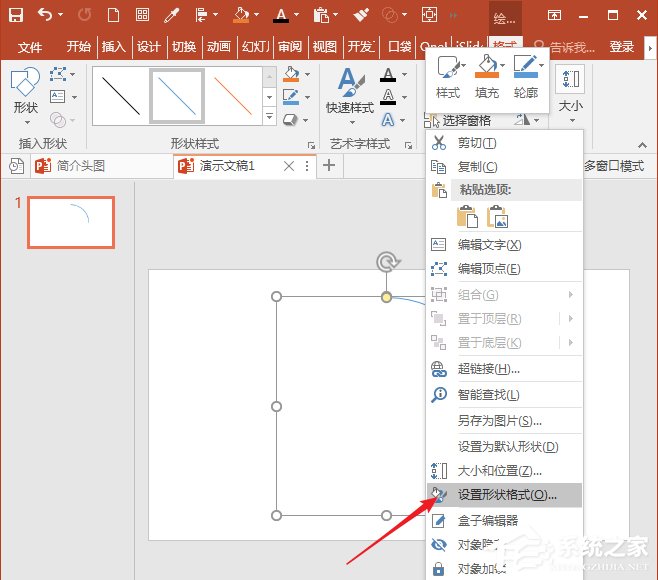Select the blue diagonal line shape style
The height and width of the screenshot is (580, 658).
point(177,96)
